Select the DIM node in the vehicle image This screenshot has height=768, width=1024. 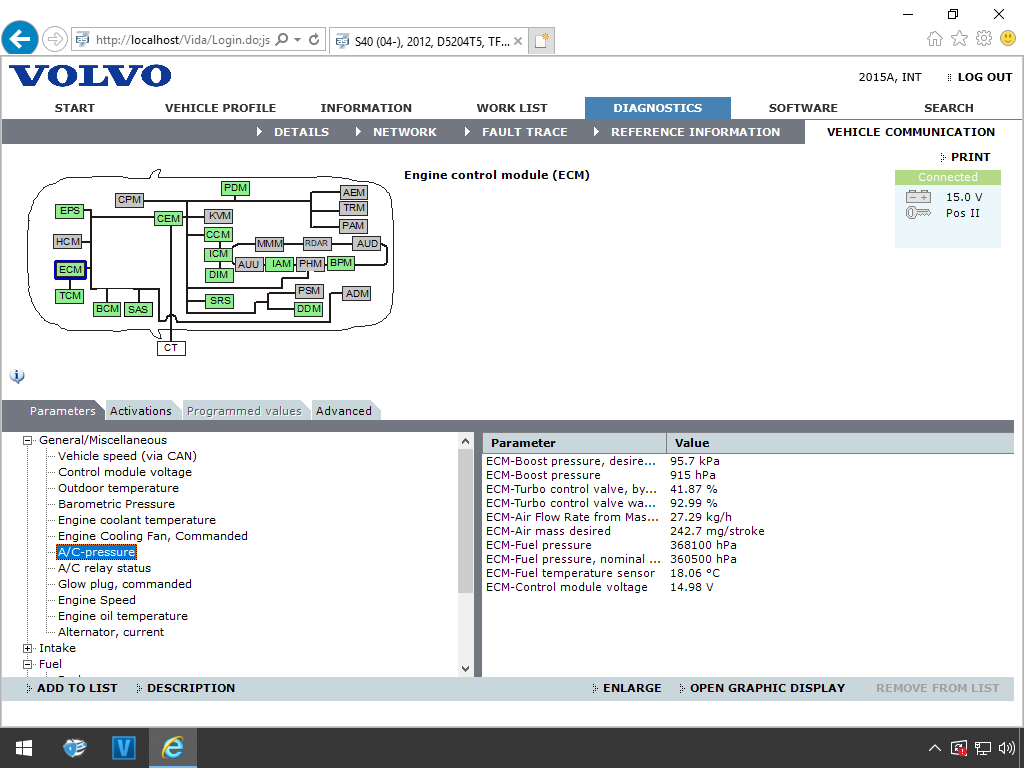[x=218, y=274]
